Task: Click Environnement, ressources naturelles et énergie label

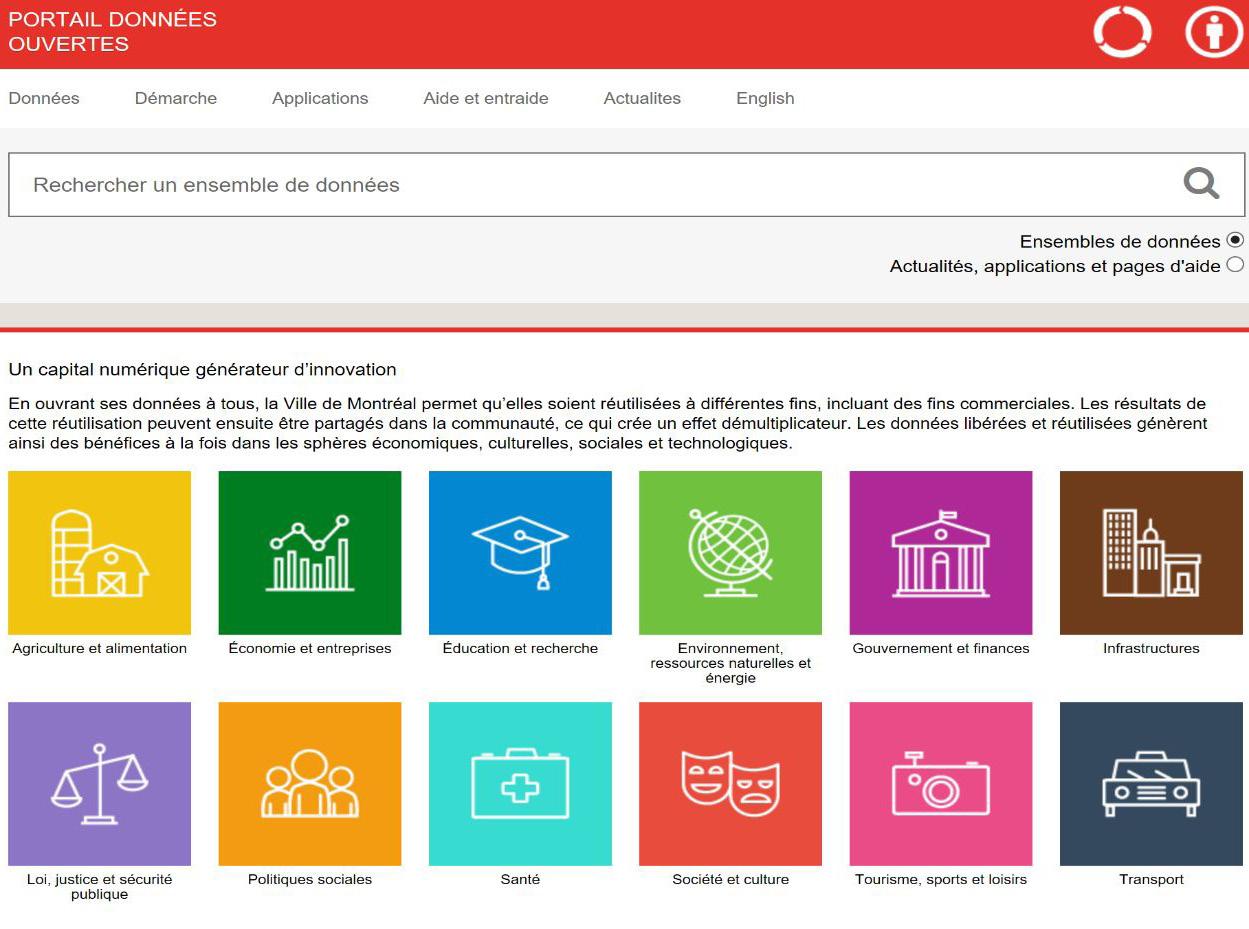Action: point(730,663)
